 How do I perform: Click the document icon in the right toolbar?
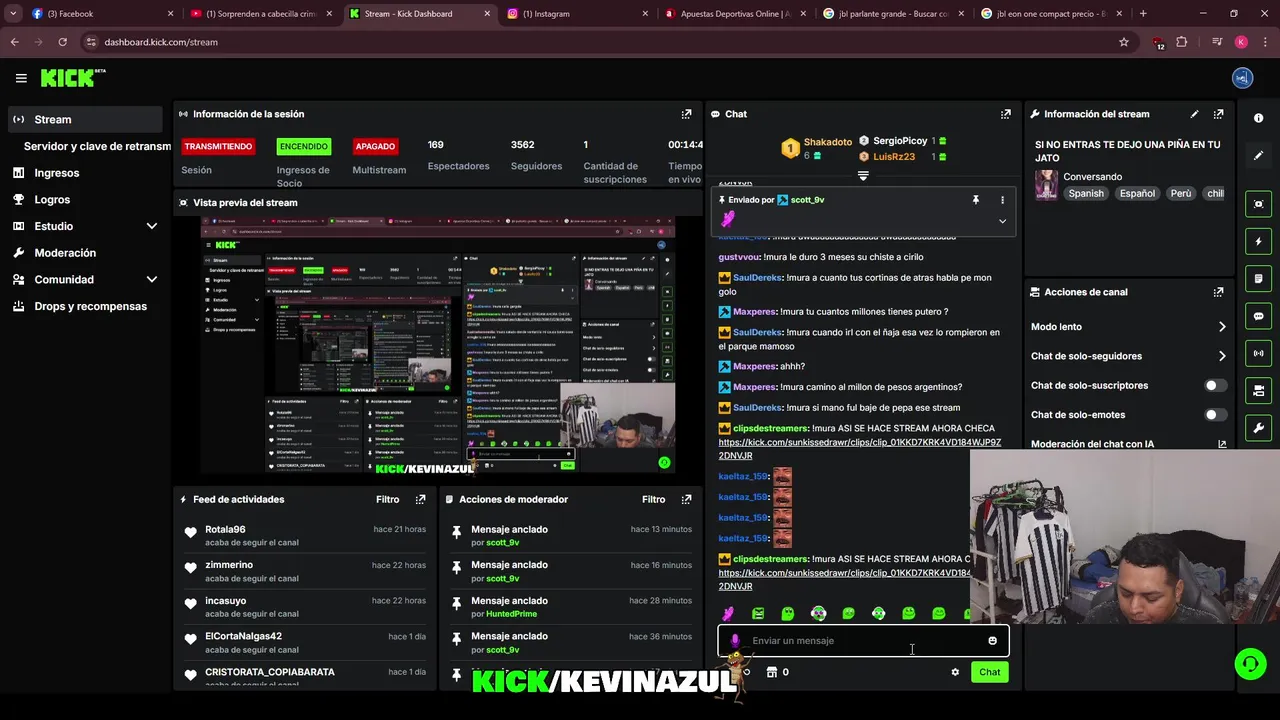click(1258, 278)
